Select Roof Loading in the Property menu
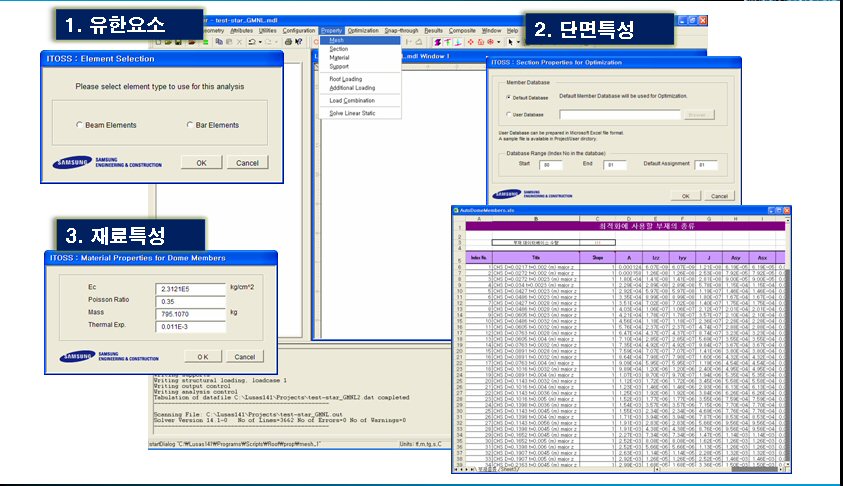The height and width of the screenshot is (486, 843). (345, 78)
